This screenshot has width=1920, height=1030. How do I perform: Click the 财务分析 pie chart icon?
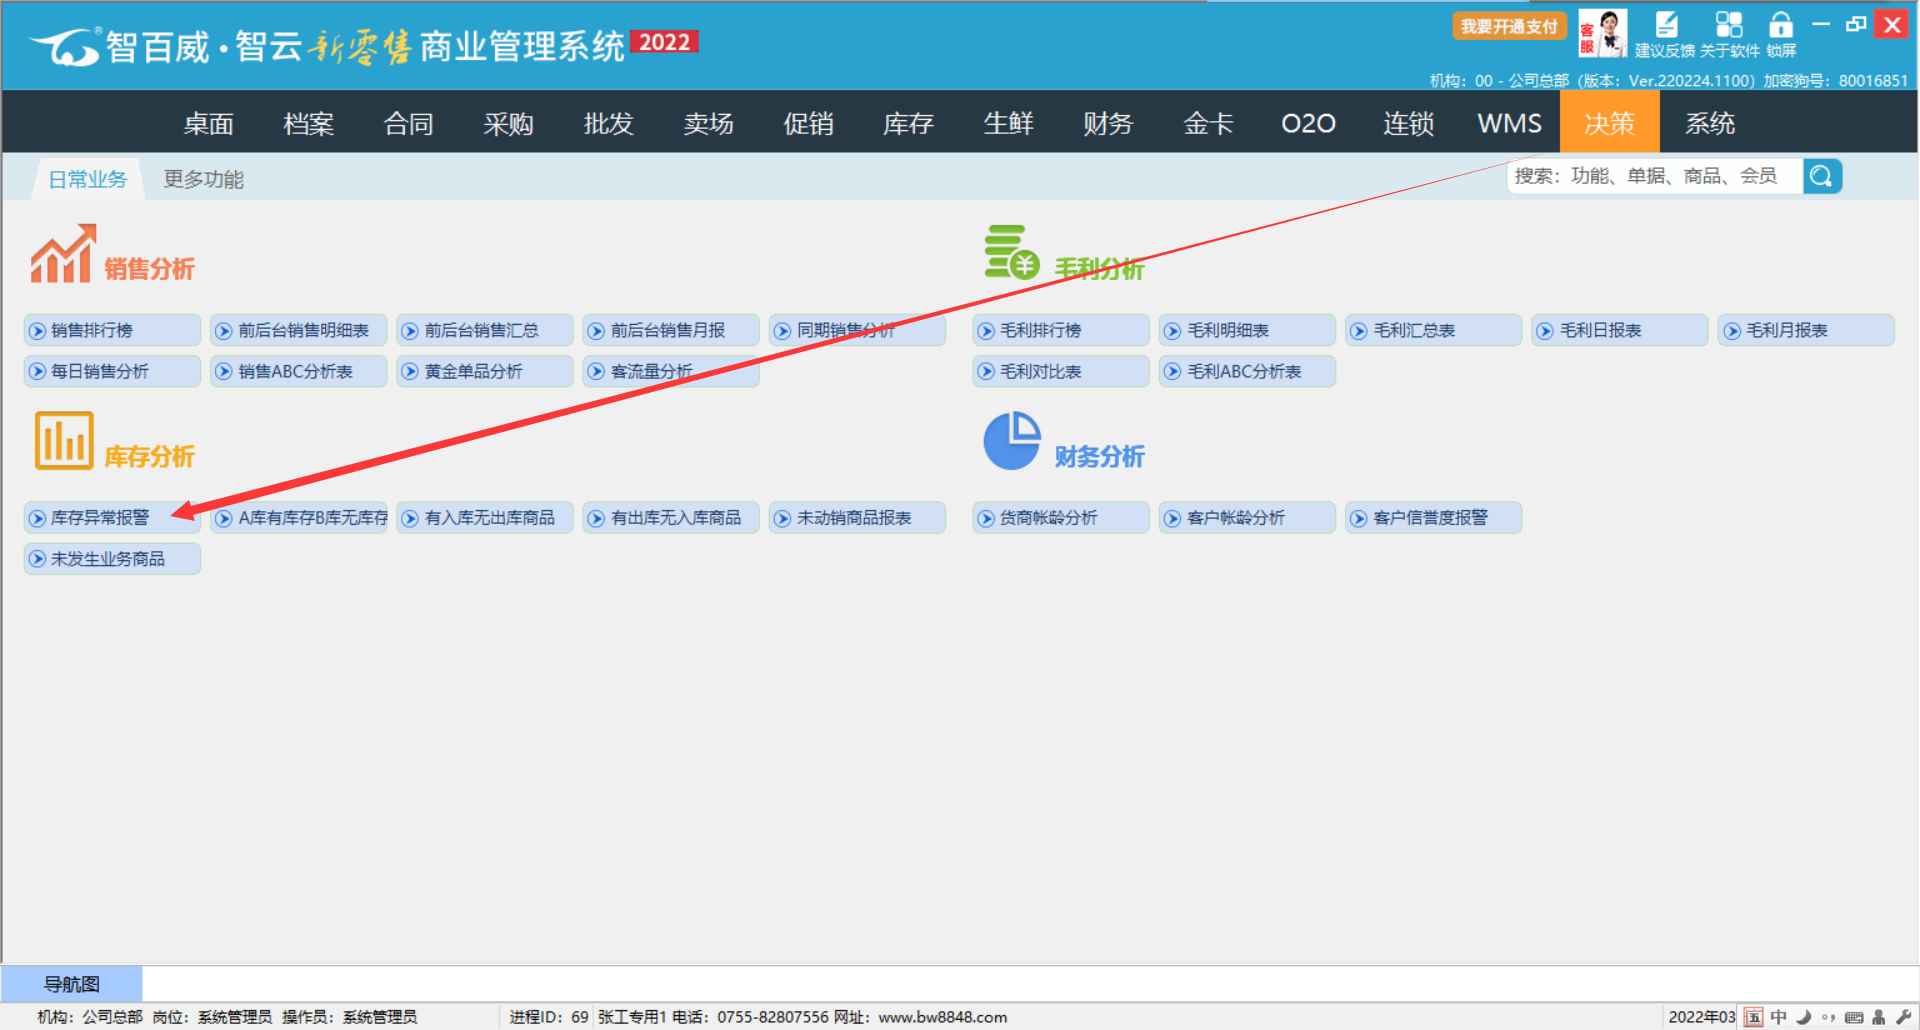click(1012, 441)
